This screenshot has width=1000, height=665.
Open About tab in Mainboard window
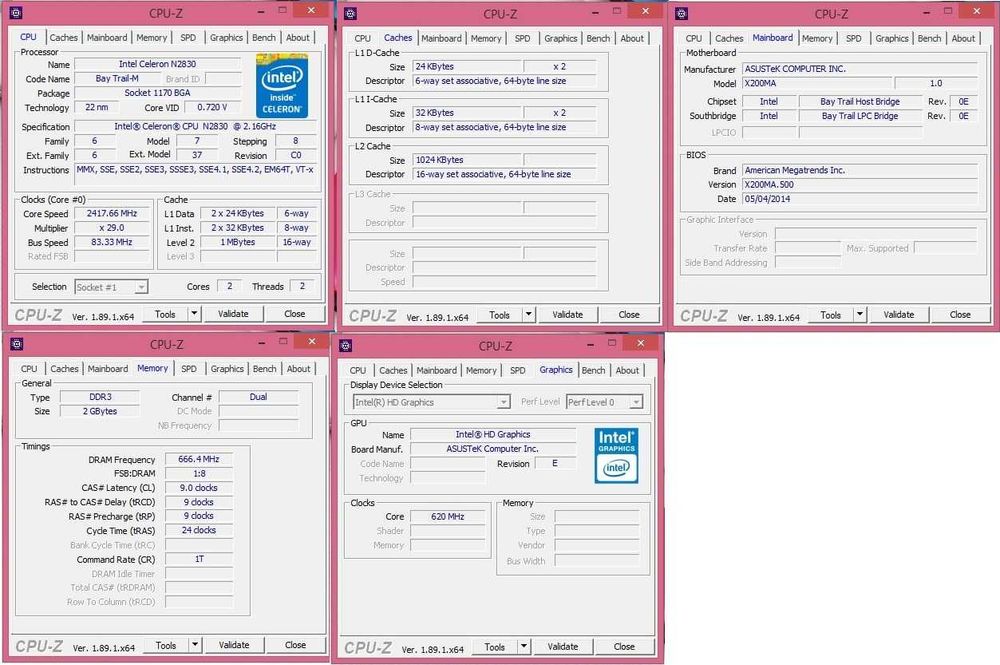pyautogui.click(x=963, y=38)
